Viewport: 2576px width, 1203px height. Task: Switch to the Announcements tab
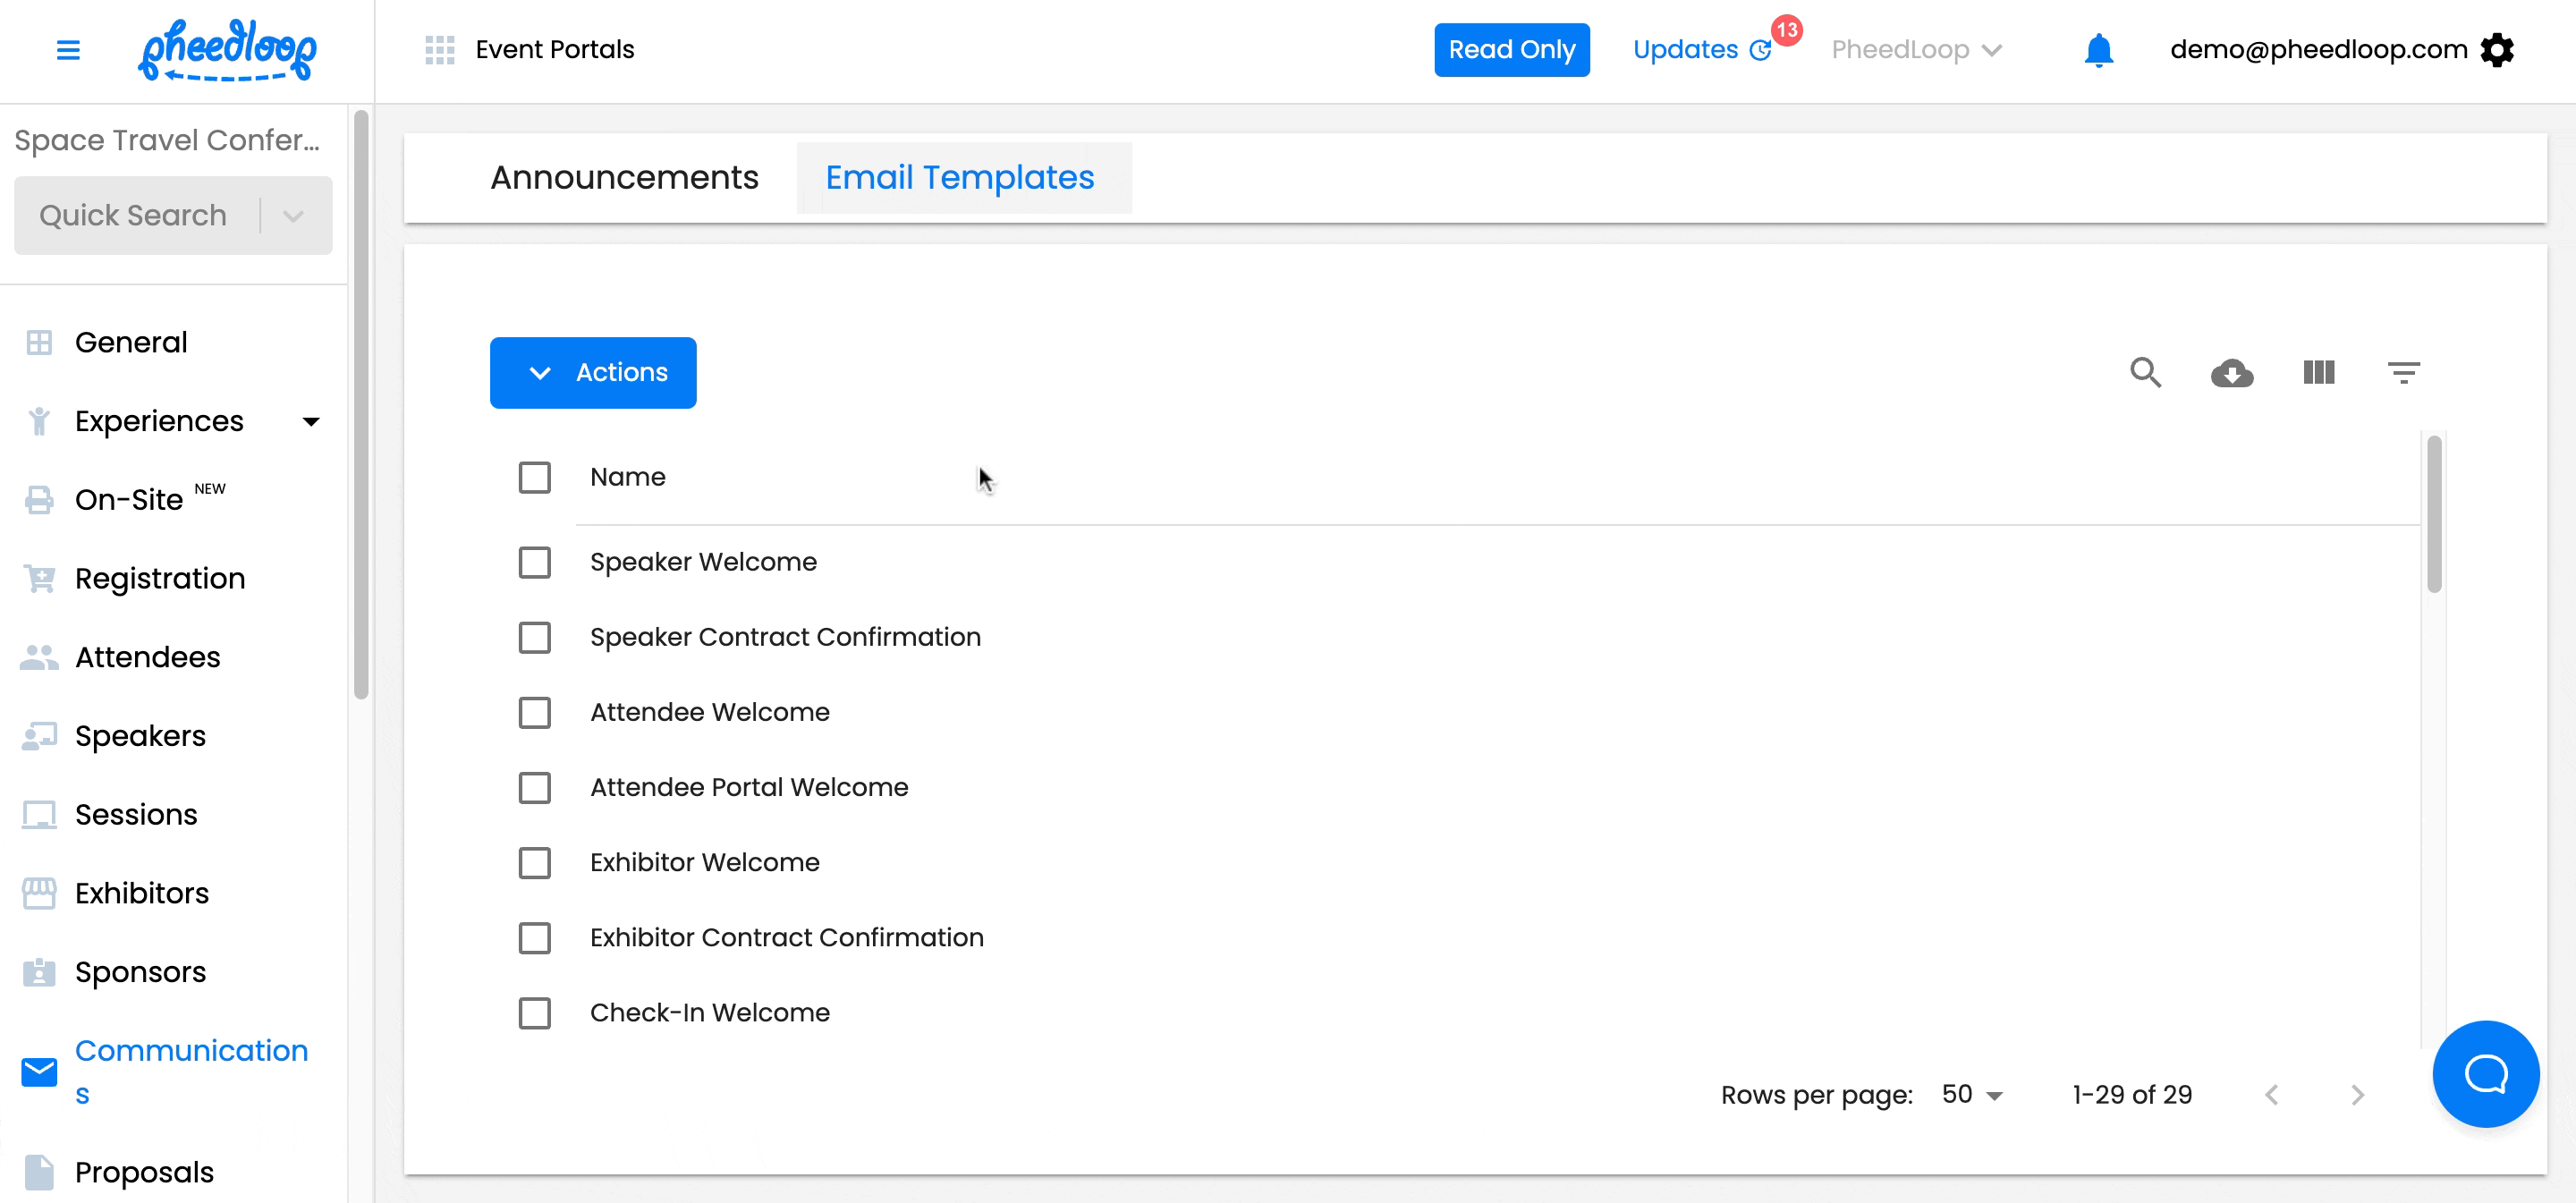pos(624,178)
